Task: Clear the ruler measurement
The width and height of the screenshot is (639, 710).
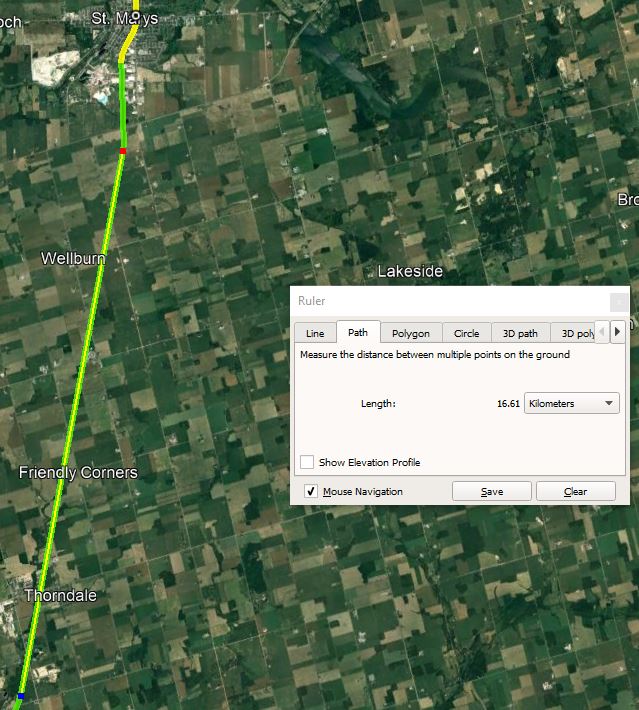Action: tap(576, 491)
